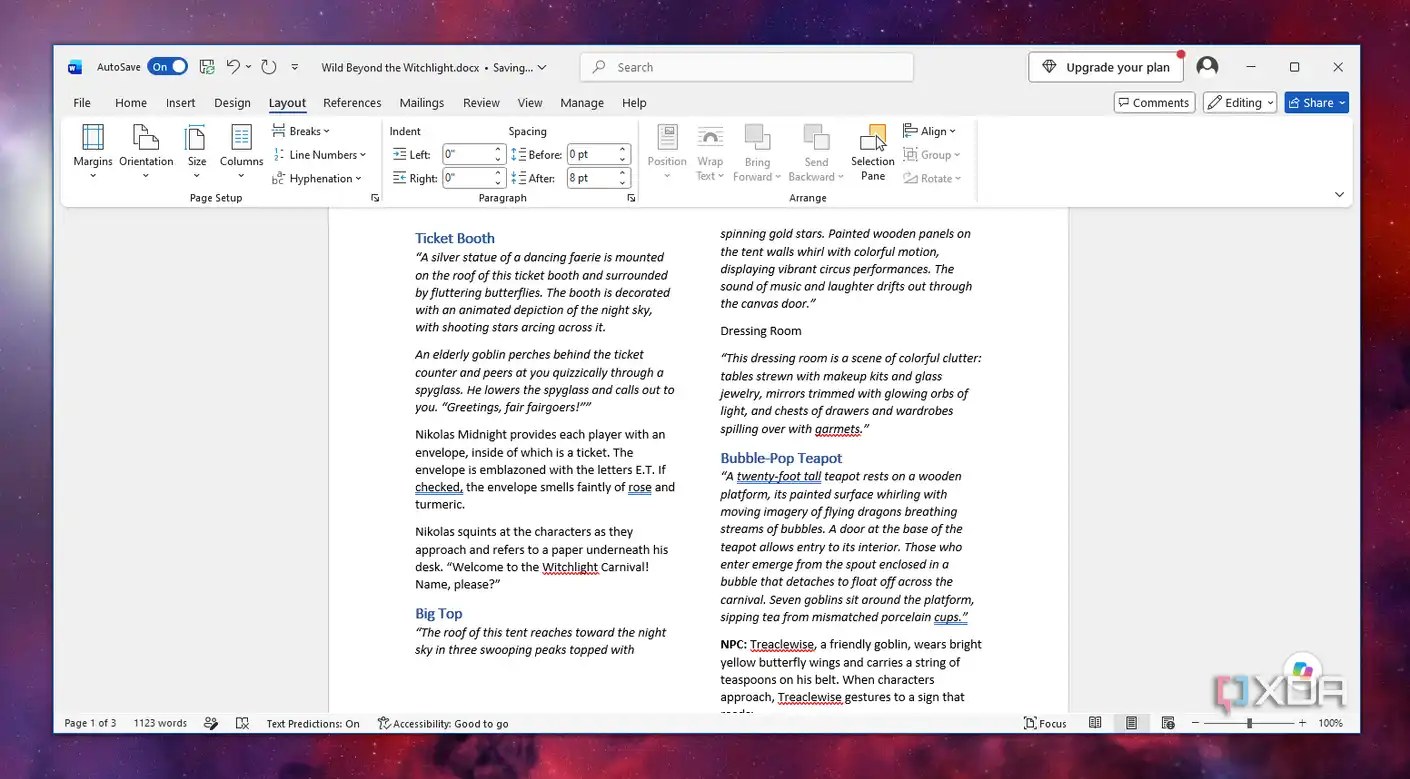Click the Position icon in Arrange group
The height and width of the screenshot is (779, 1410).
(x=667, y=138)
